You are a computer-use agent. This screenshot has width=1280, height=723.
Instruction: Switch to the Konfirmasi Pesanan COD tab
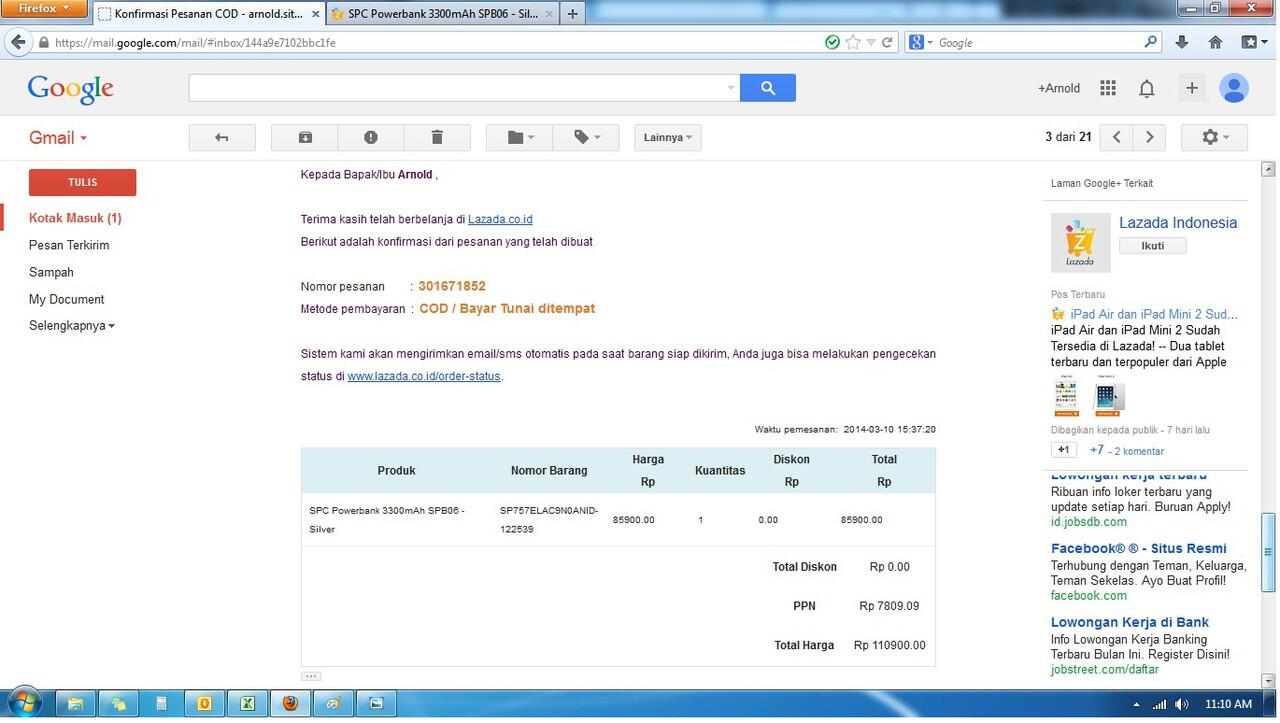tap(208, 14)
